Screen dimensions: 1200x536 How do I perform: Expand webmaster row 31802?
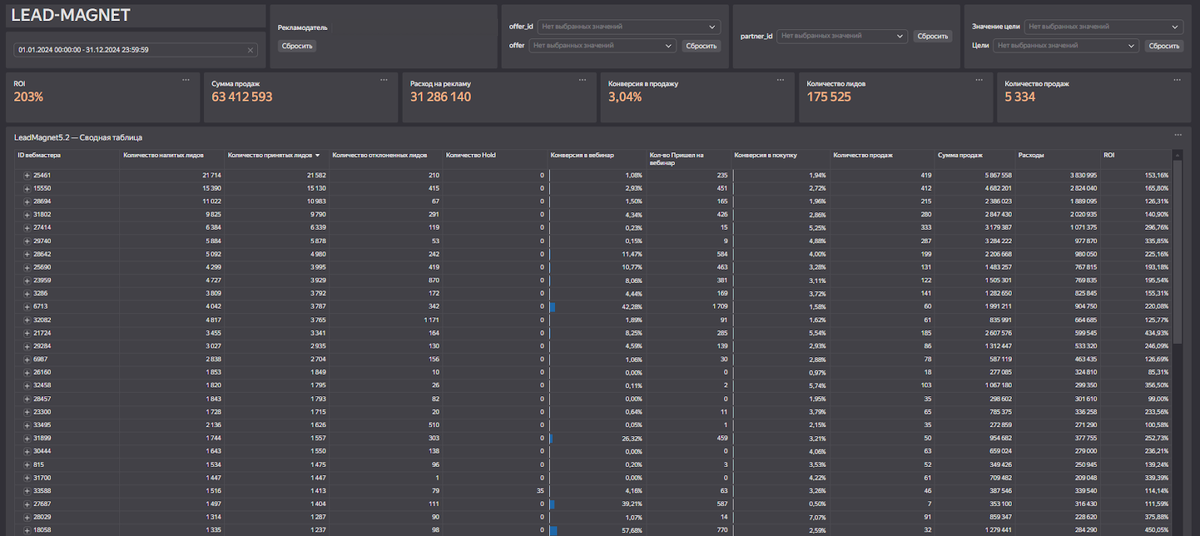27,214
